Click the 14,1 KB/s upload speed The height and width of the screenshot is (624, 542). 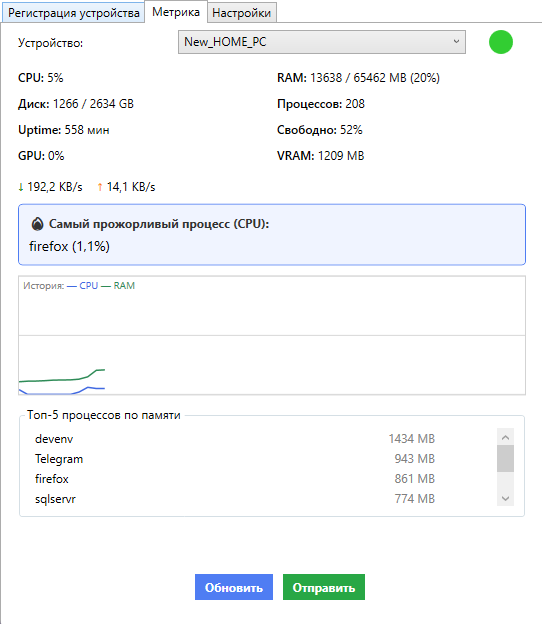[131, 187]
